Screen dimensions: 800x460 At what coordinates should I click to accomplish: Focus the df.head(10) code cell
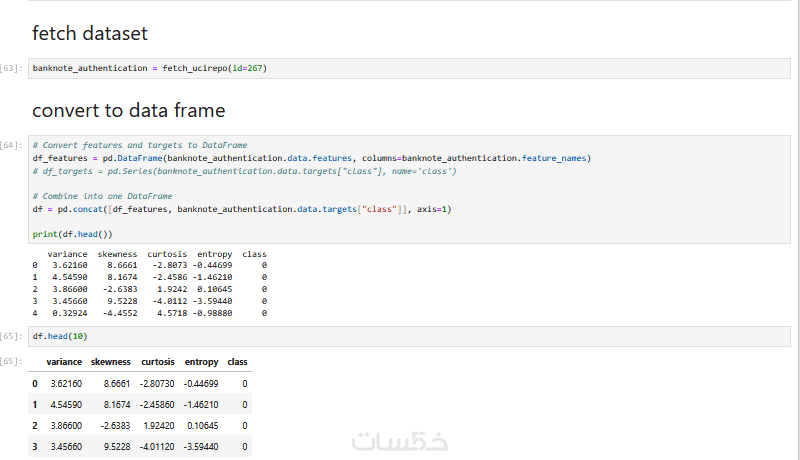[400, 336]
